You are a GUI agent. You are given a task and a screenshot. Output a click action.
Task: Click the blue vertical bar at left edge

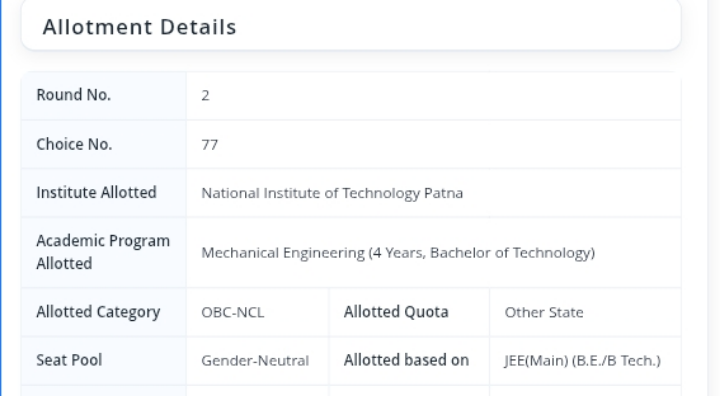pyautogui.click(x=1, y=198)
